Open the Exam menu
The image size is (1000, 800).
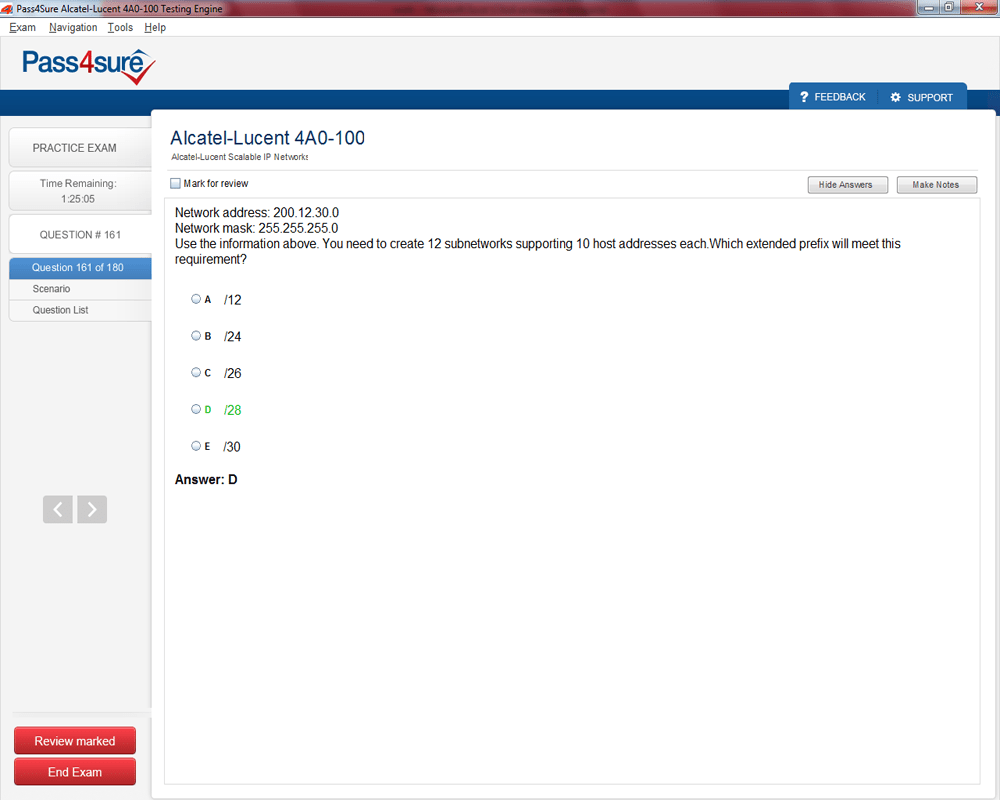click(22, 27)
